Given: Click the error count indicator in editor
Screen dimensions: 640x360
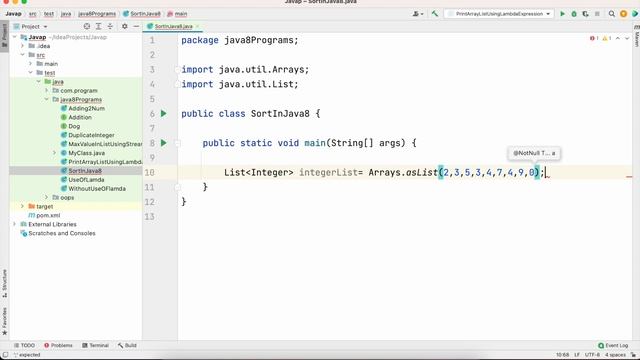Looking at the screenshot, I should pos(594,38).
